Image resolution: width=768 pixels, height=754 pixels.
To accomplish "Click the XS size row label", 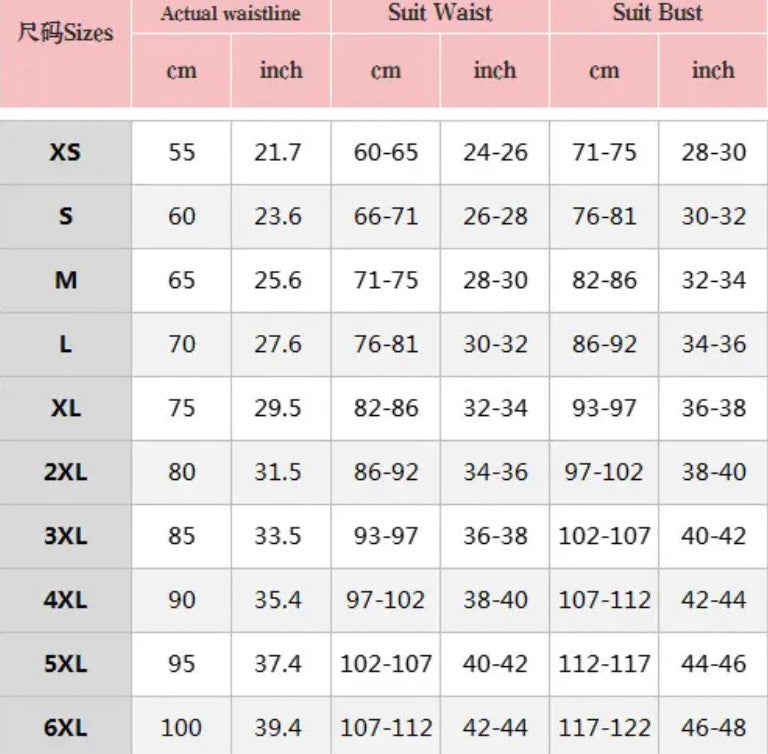I will [66, 152].
